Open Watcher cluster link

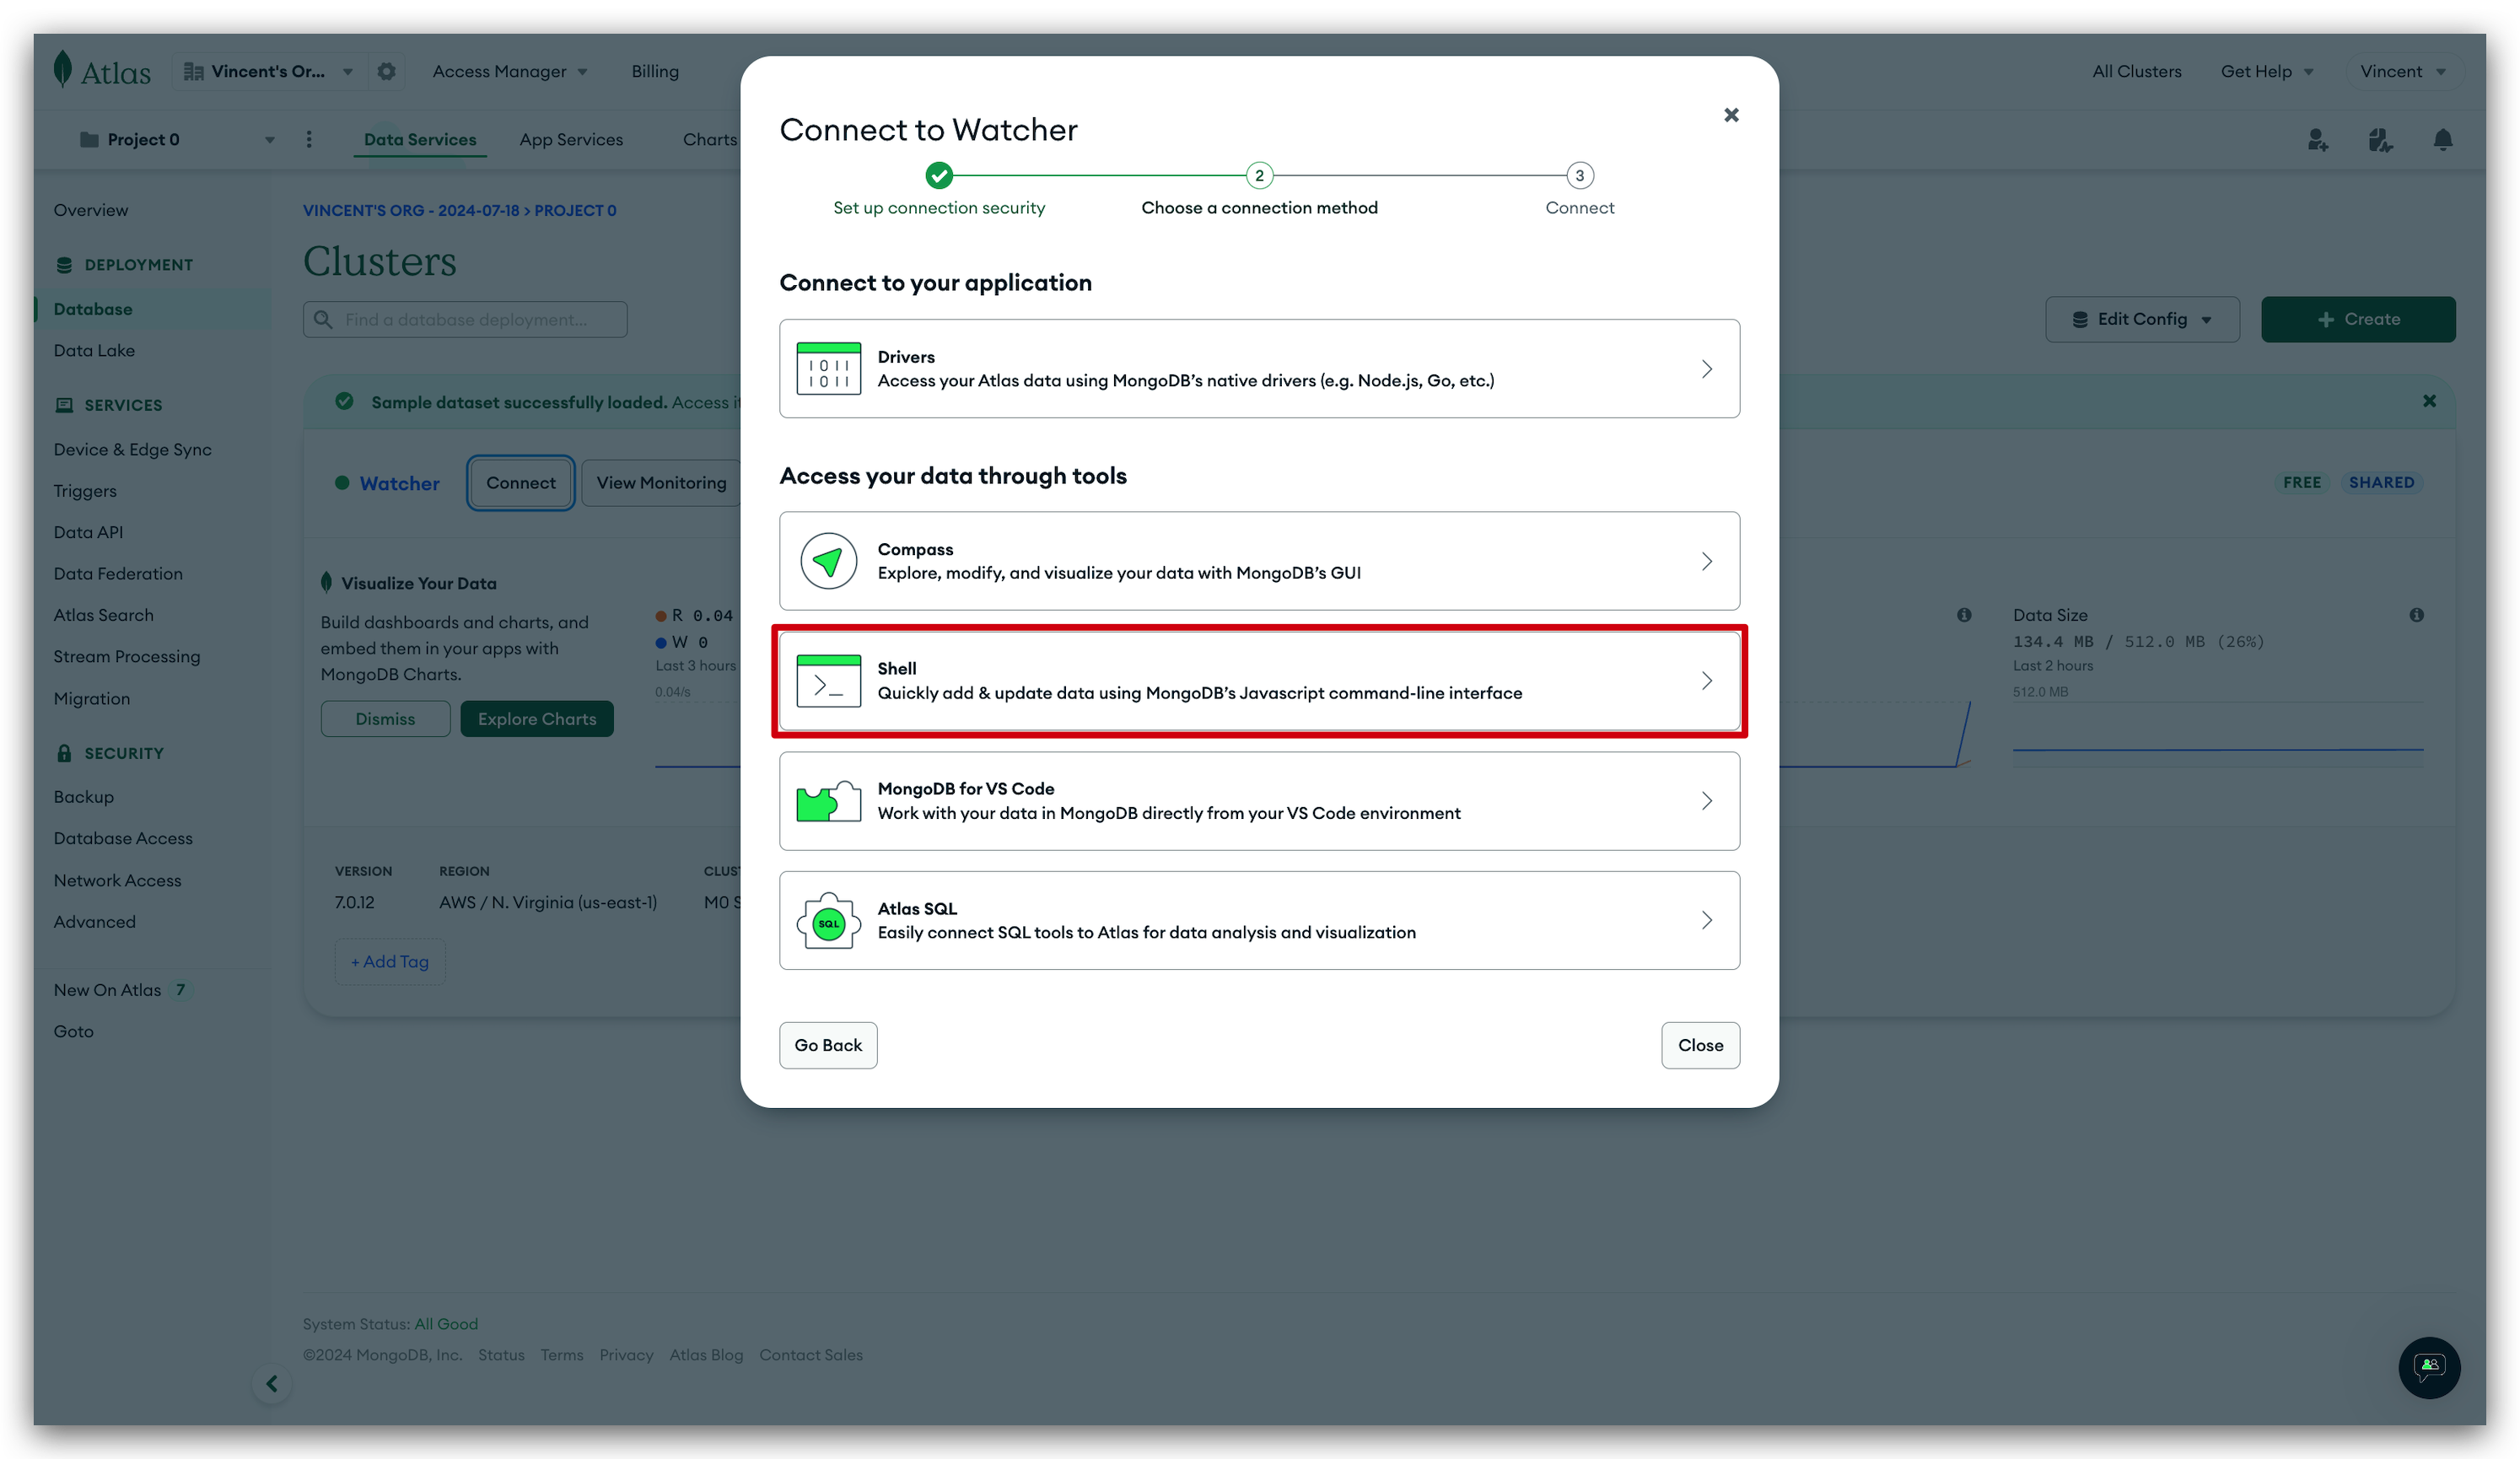(399, 483)
